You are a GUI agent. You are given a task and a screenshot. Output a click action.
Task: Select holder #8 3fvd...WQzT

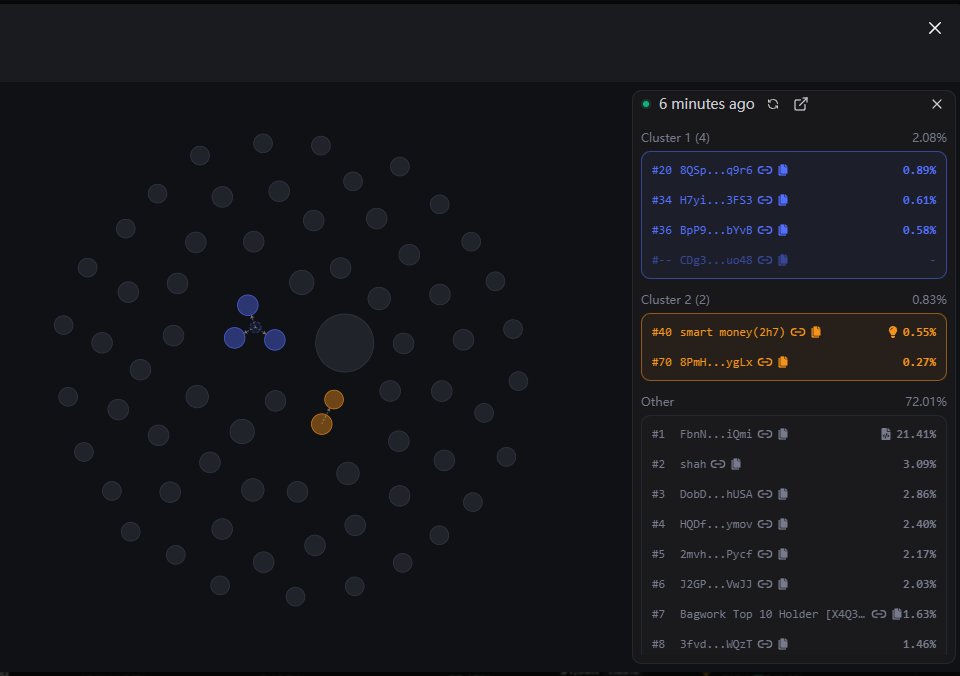pos(793,644)
